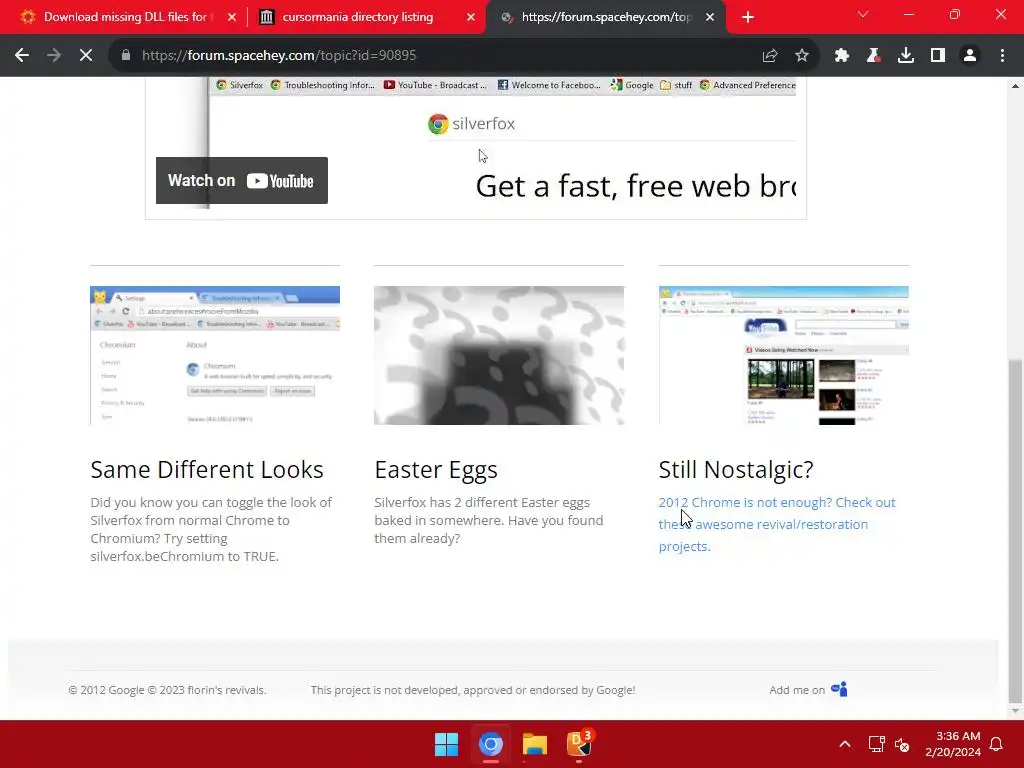Open the Extensions puzzle icon

[x=842, y=56]
